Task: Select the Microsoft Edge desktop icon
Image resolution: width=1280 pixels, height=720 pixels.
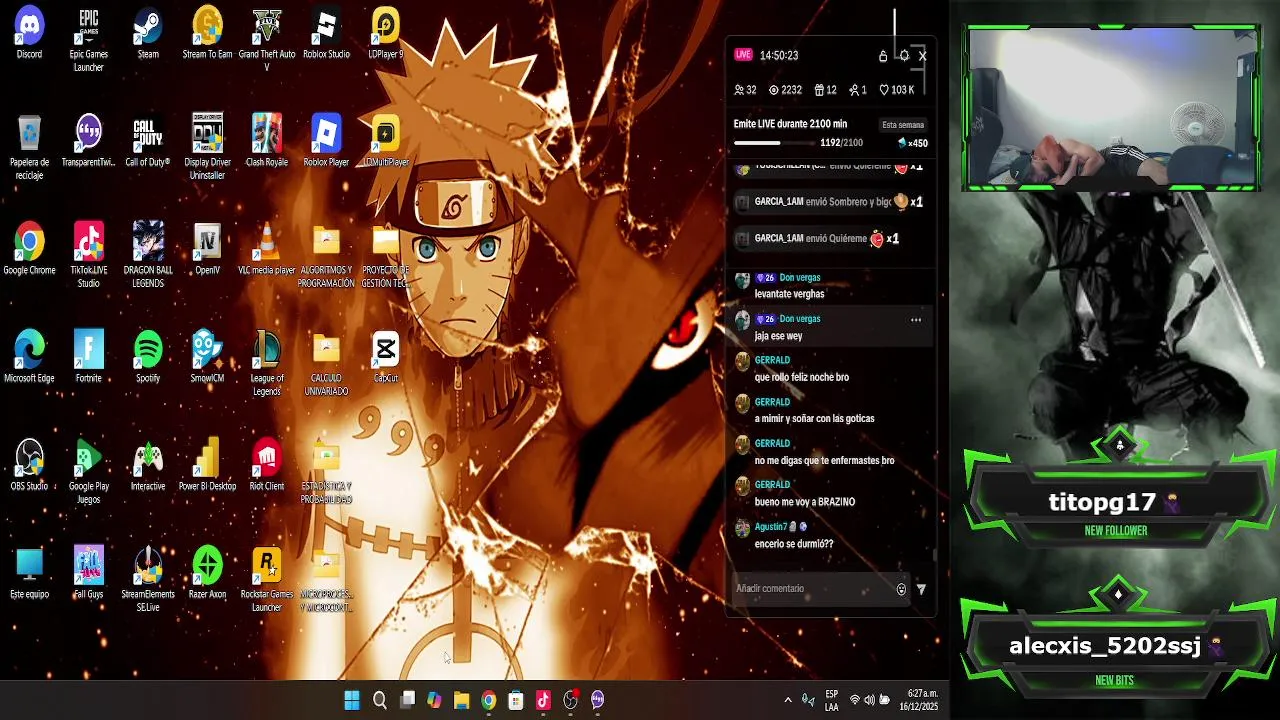Action: 29,357
